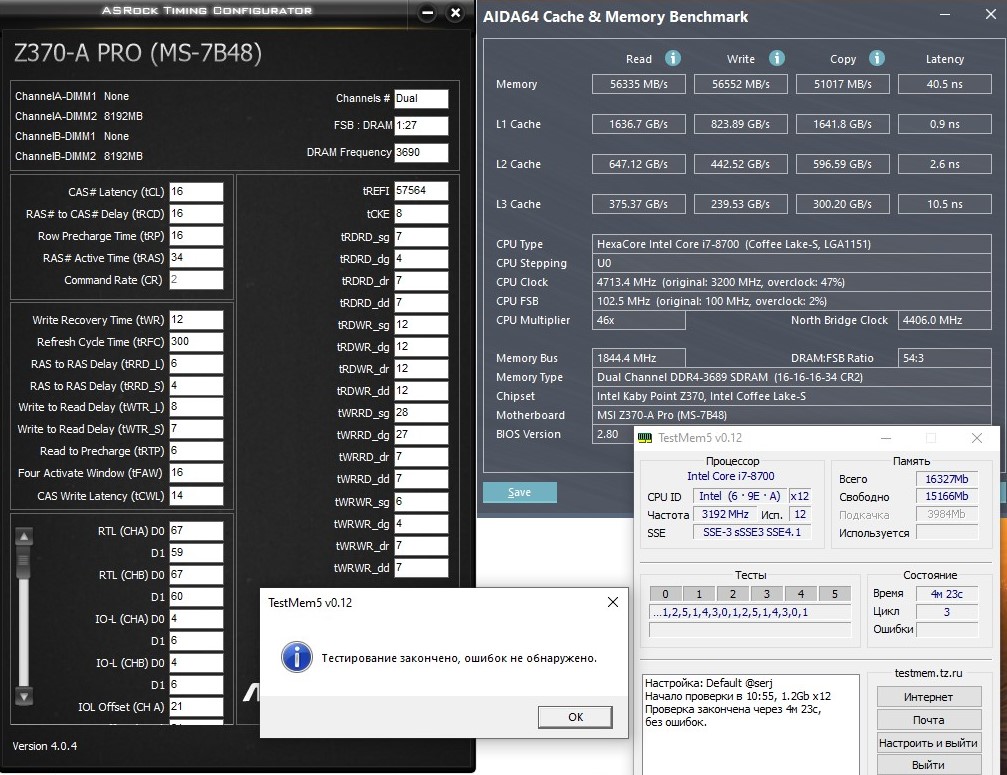Click OK in the TestMem5 message dialog
Viewport: 1007px width, 775px height.
pos(575,717)
